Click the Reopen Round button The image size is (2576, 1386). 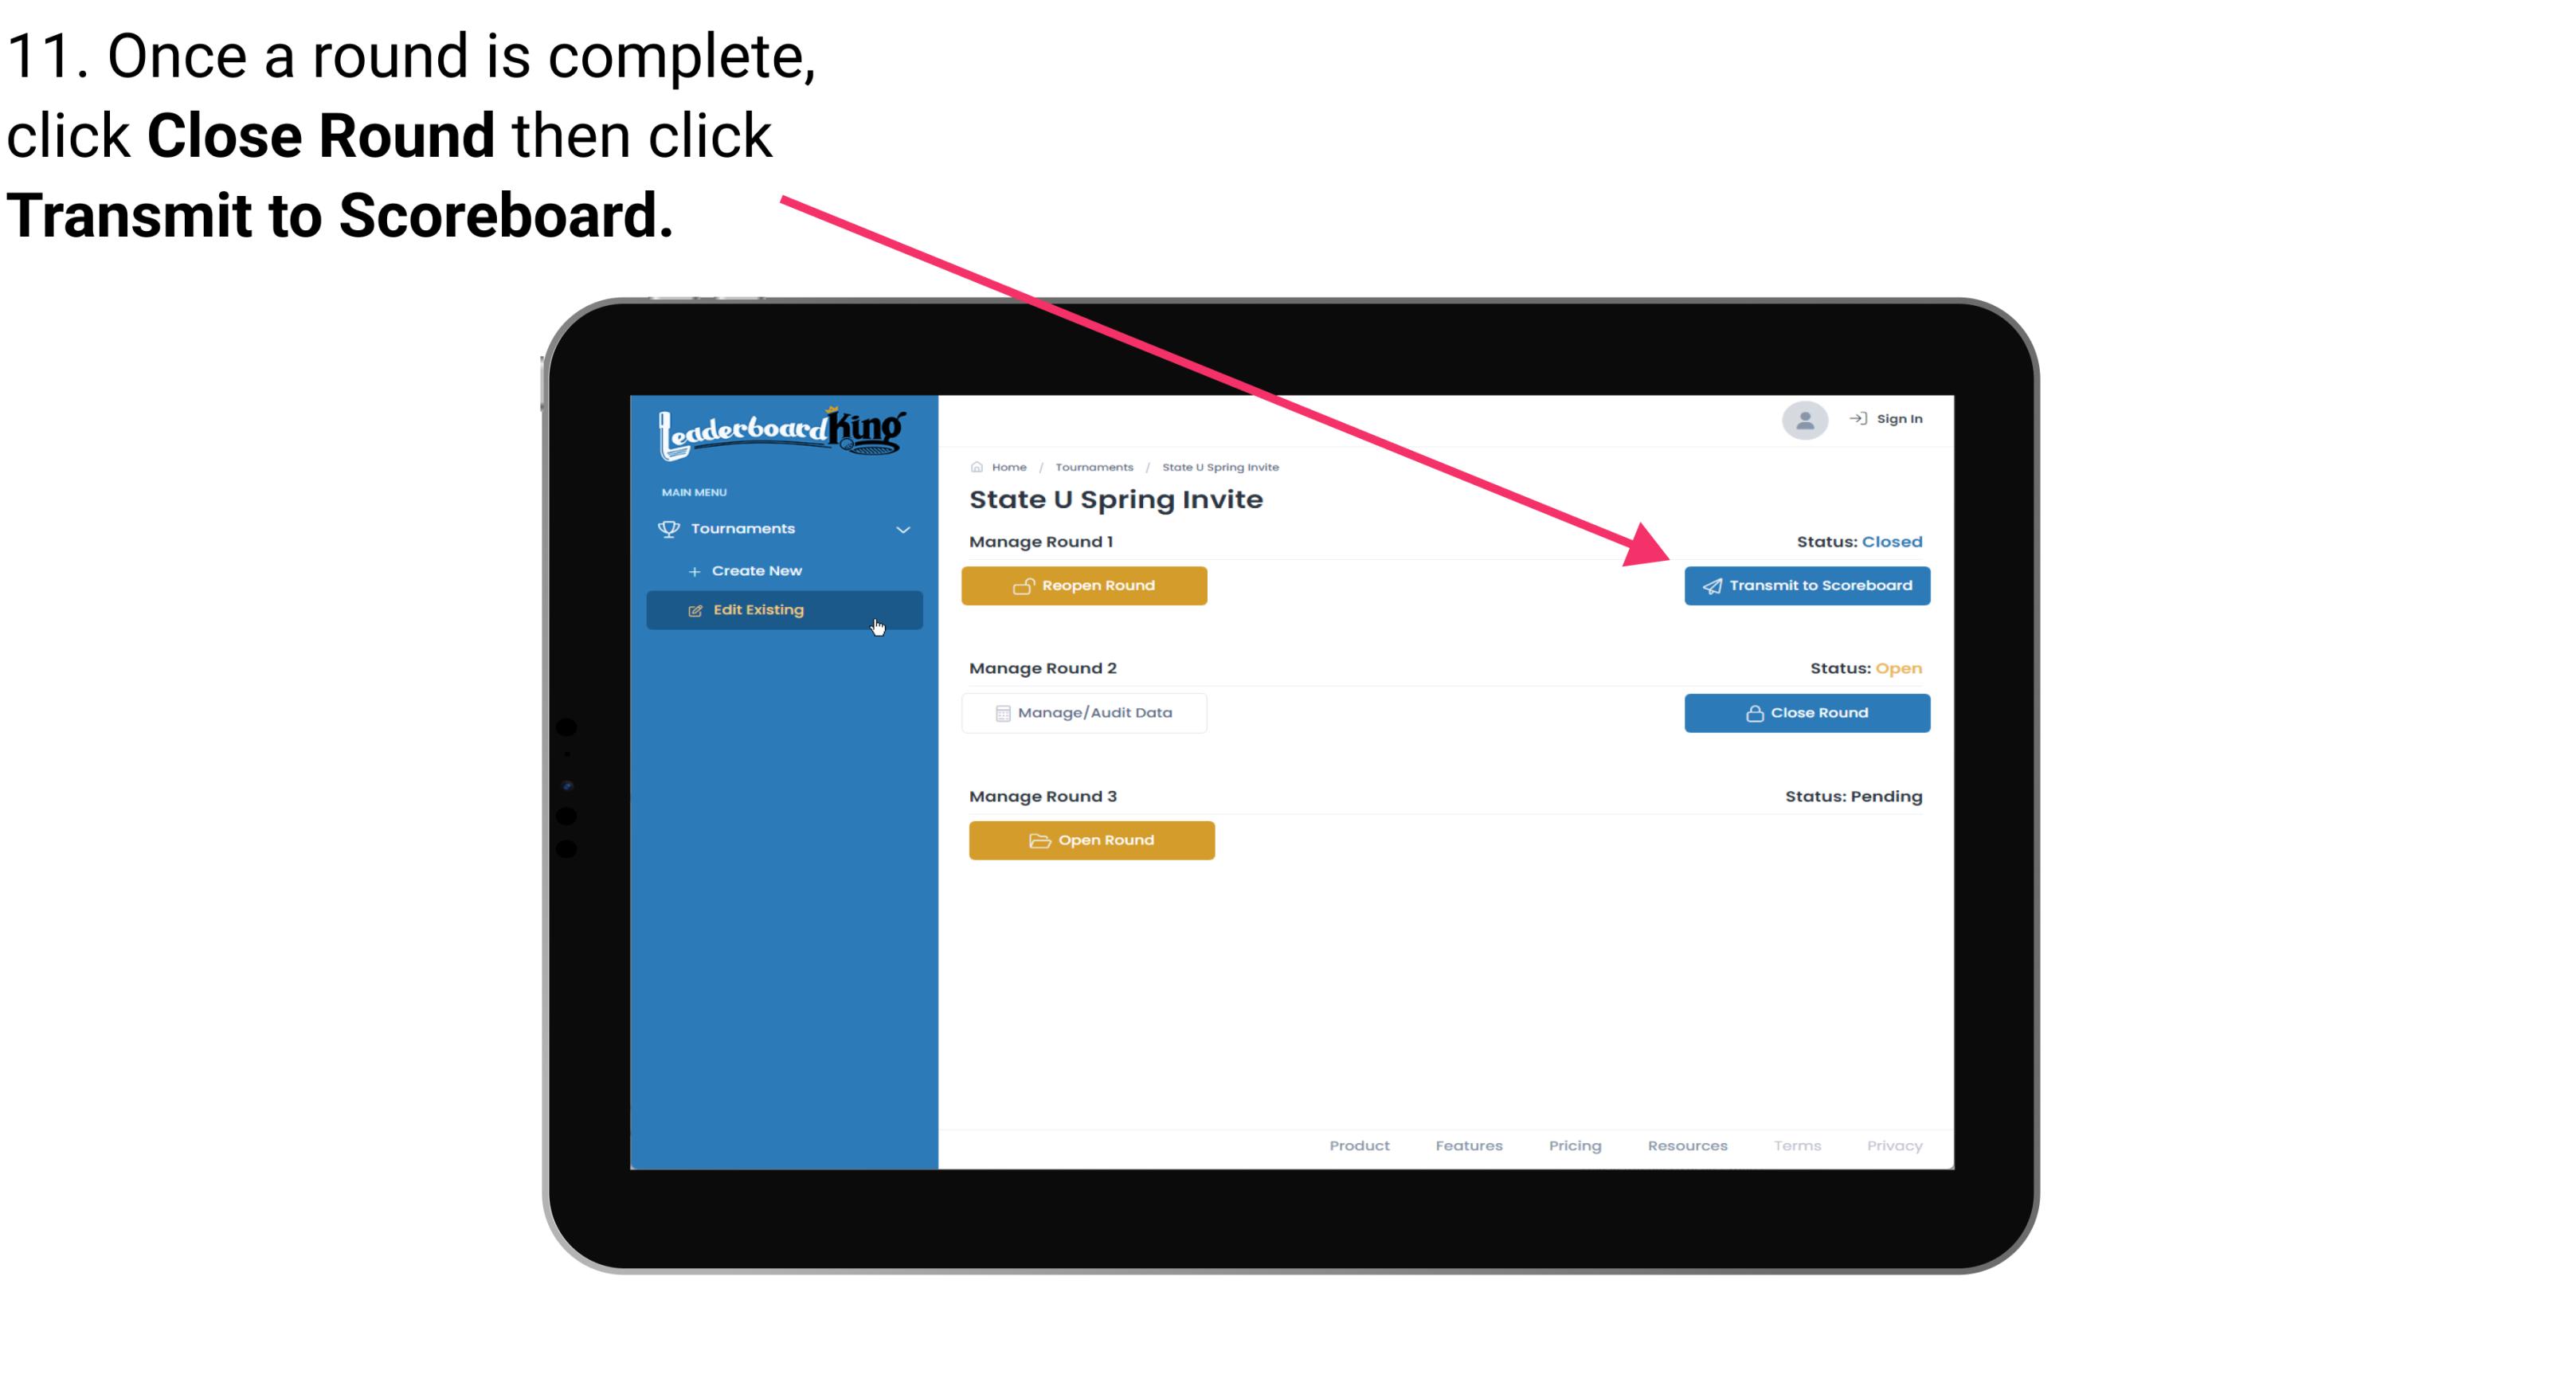(x=1086, y=585)
